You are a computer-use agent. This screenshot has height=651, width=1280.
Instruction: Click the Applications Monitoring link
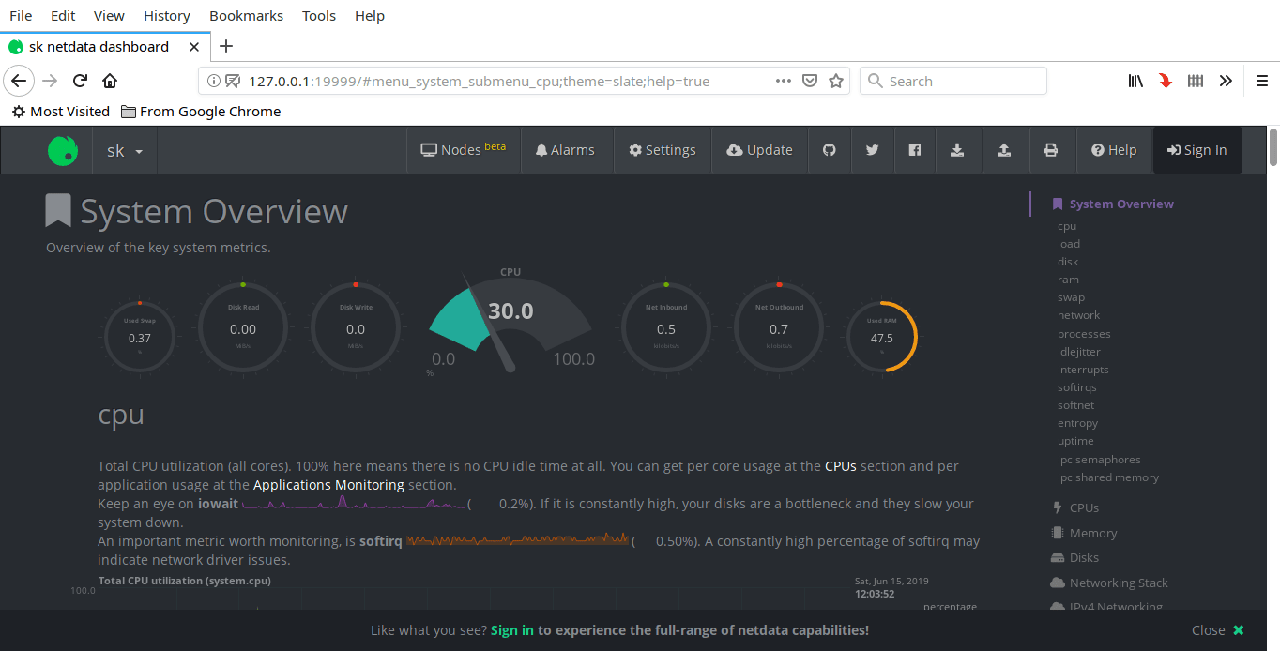click(328, 485)
